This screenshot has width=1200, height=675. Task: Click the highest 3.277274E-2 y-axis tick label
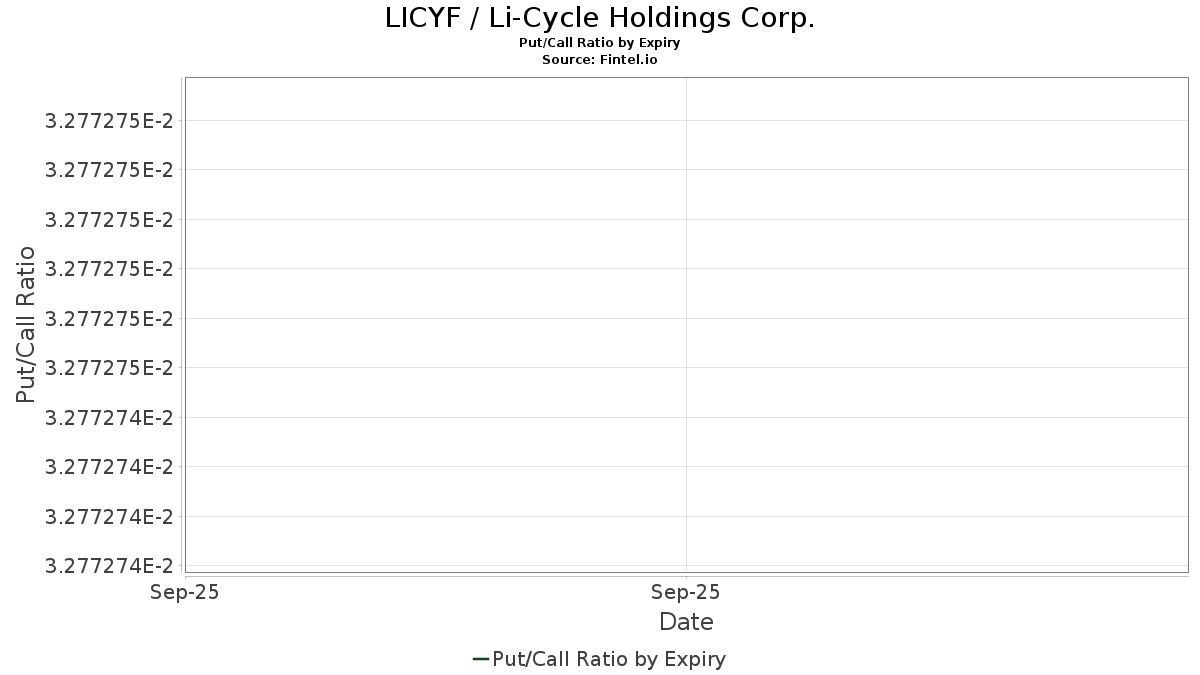(109, 418)
